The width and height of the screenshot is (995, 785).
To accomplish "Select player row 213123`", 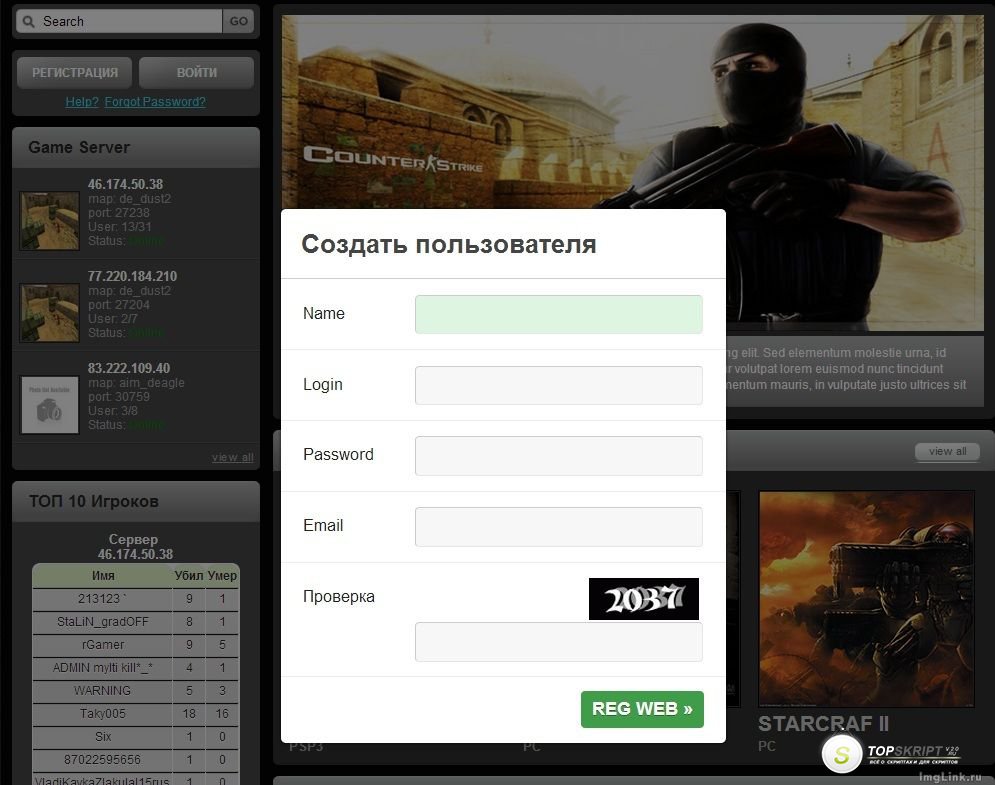I will coord(136,598).
